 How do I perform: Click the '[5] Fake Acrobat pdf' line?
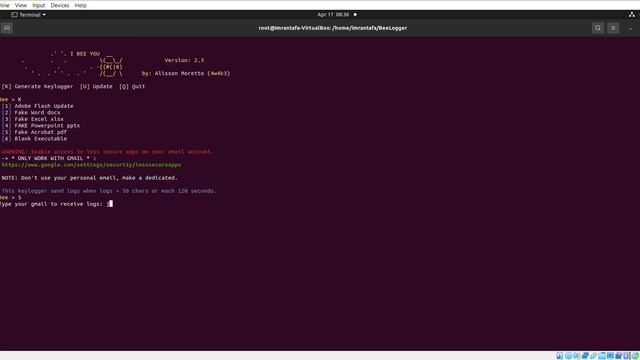tap(34, 132)
